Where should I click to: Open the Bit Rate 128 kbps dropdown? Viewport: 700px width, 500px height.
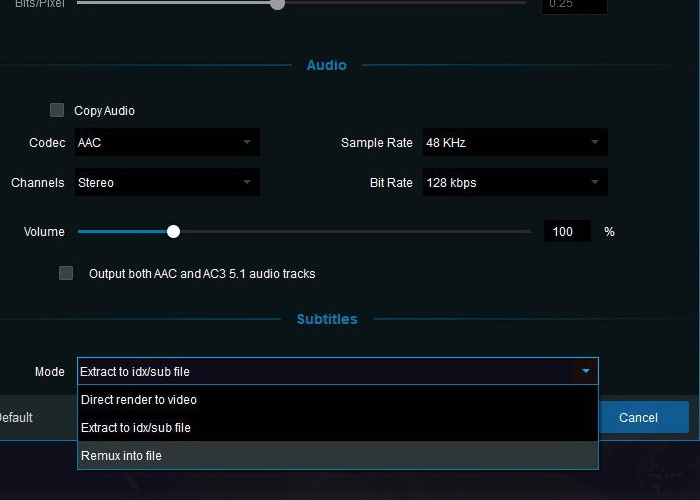point(515,182)
